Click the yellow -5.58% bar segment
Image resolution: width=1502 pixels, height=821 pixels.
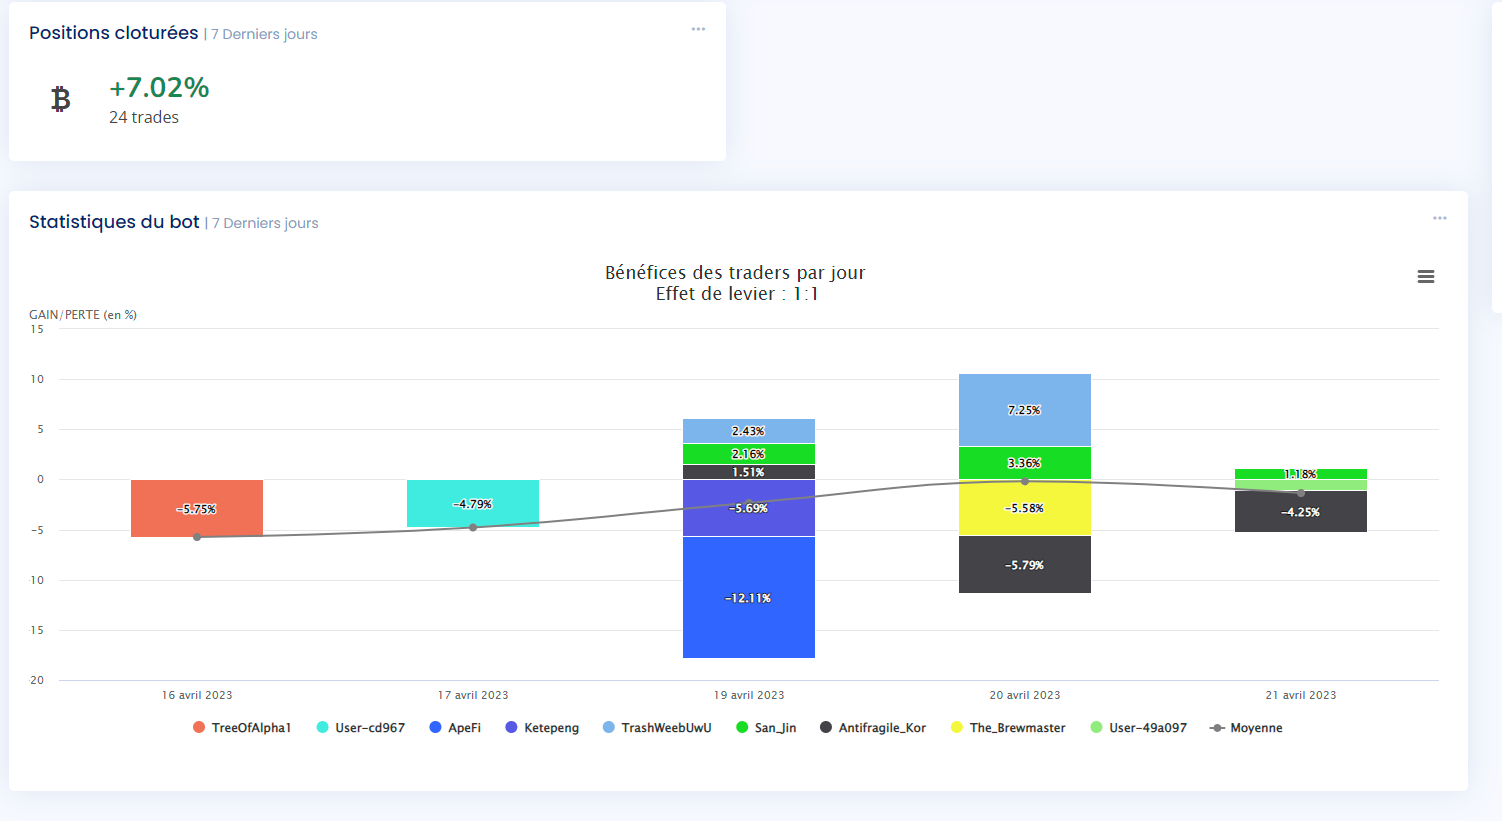tap(1024, 522)
